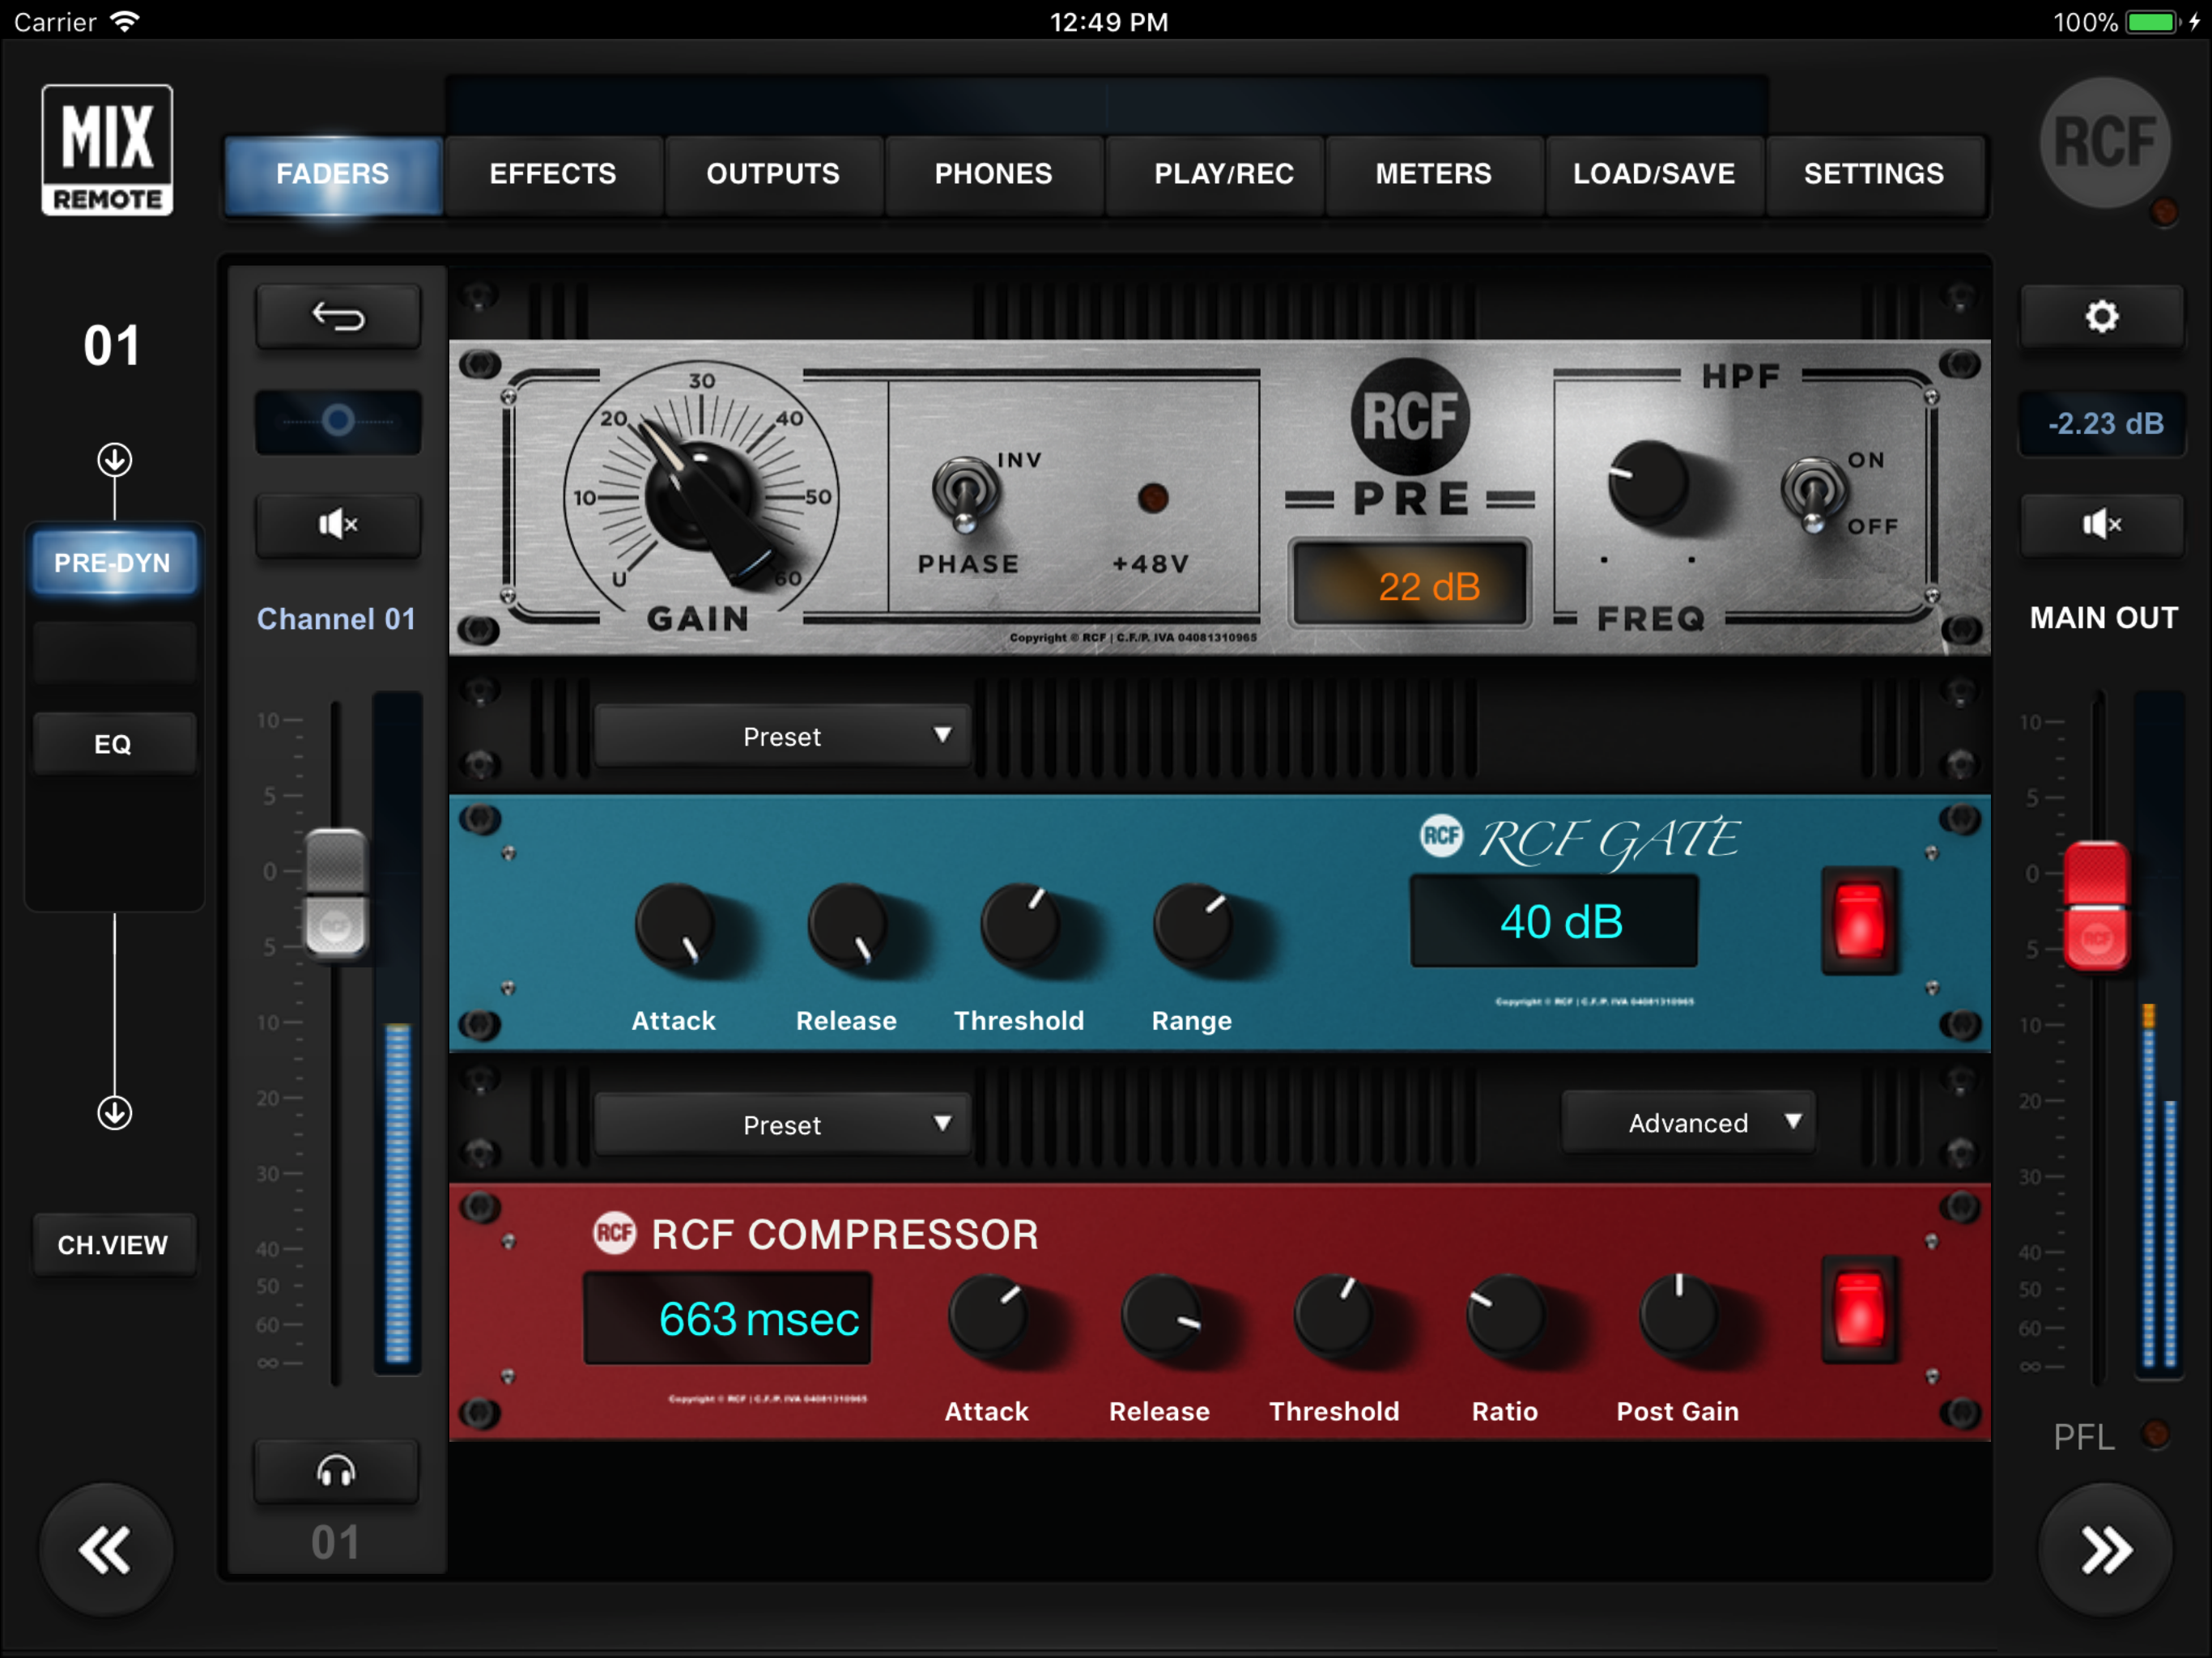Mute MAIN OUT with the speaker icon
Image resolution: width=2212 pixels, height=1658 pixels.
point(2101,524)
